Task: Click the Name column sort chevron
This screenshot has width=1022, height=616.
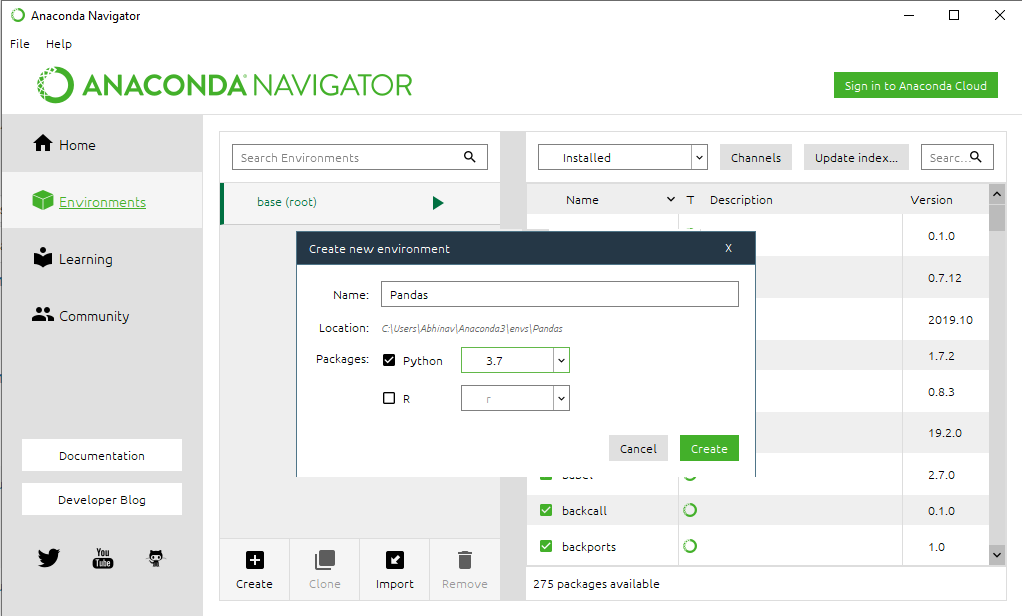Action: pos(671,199)
